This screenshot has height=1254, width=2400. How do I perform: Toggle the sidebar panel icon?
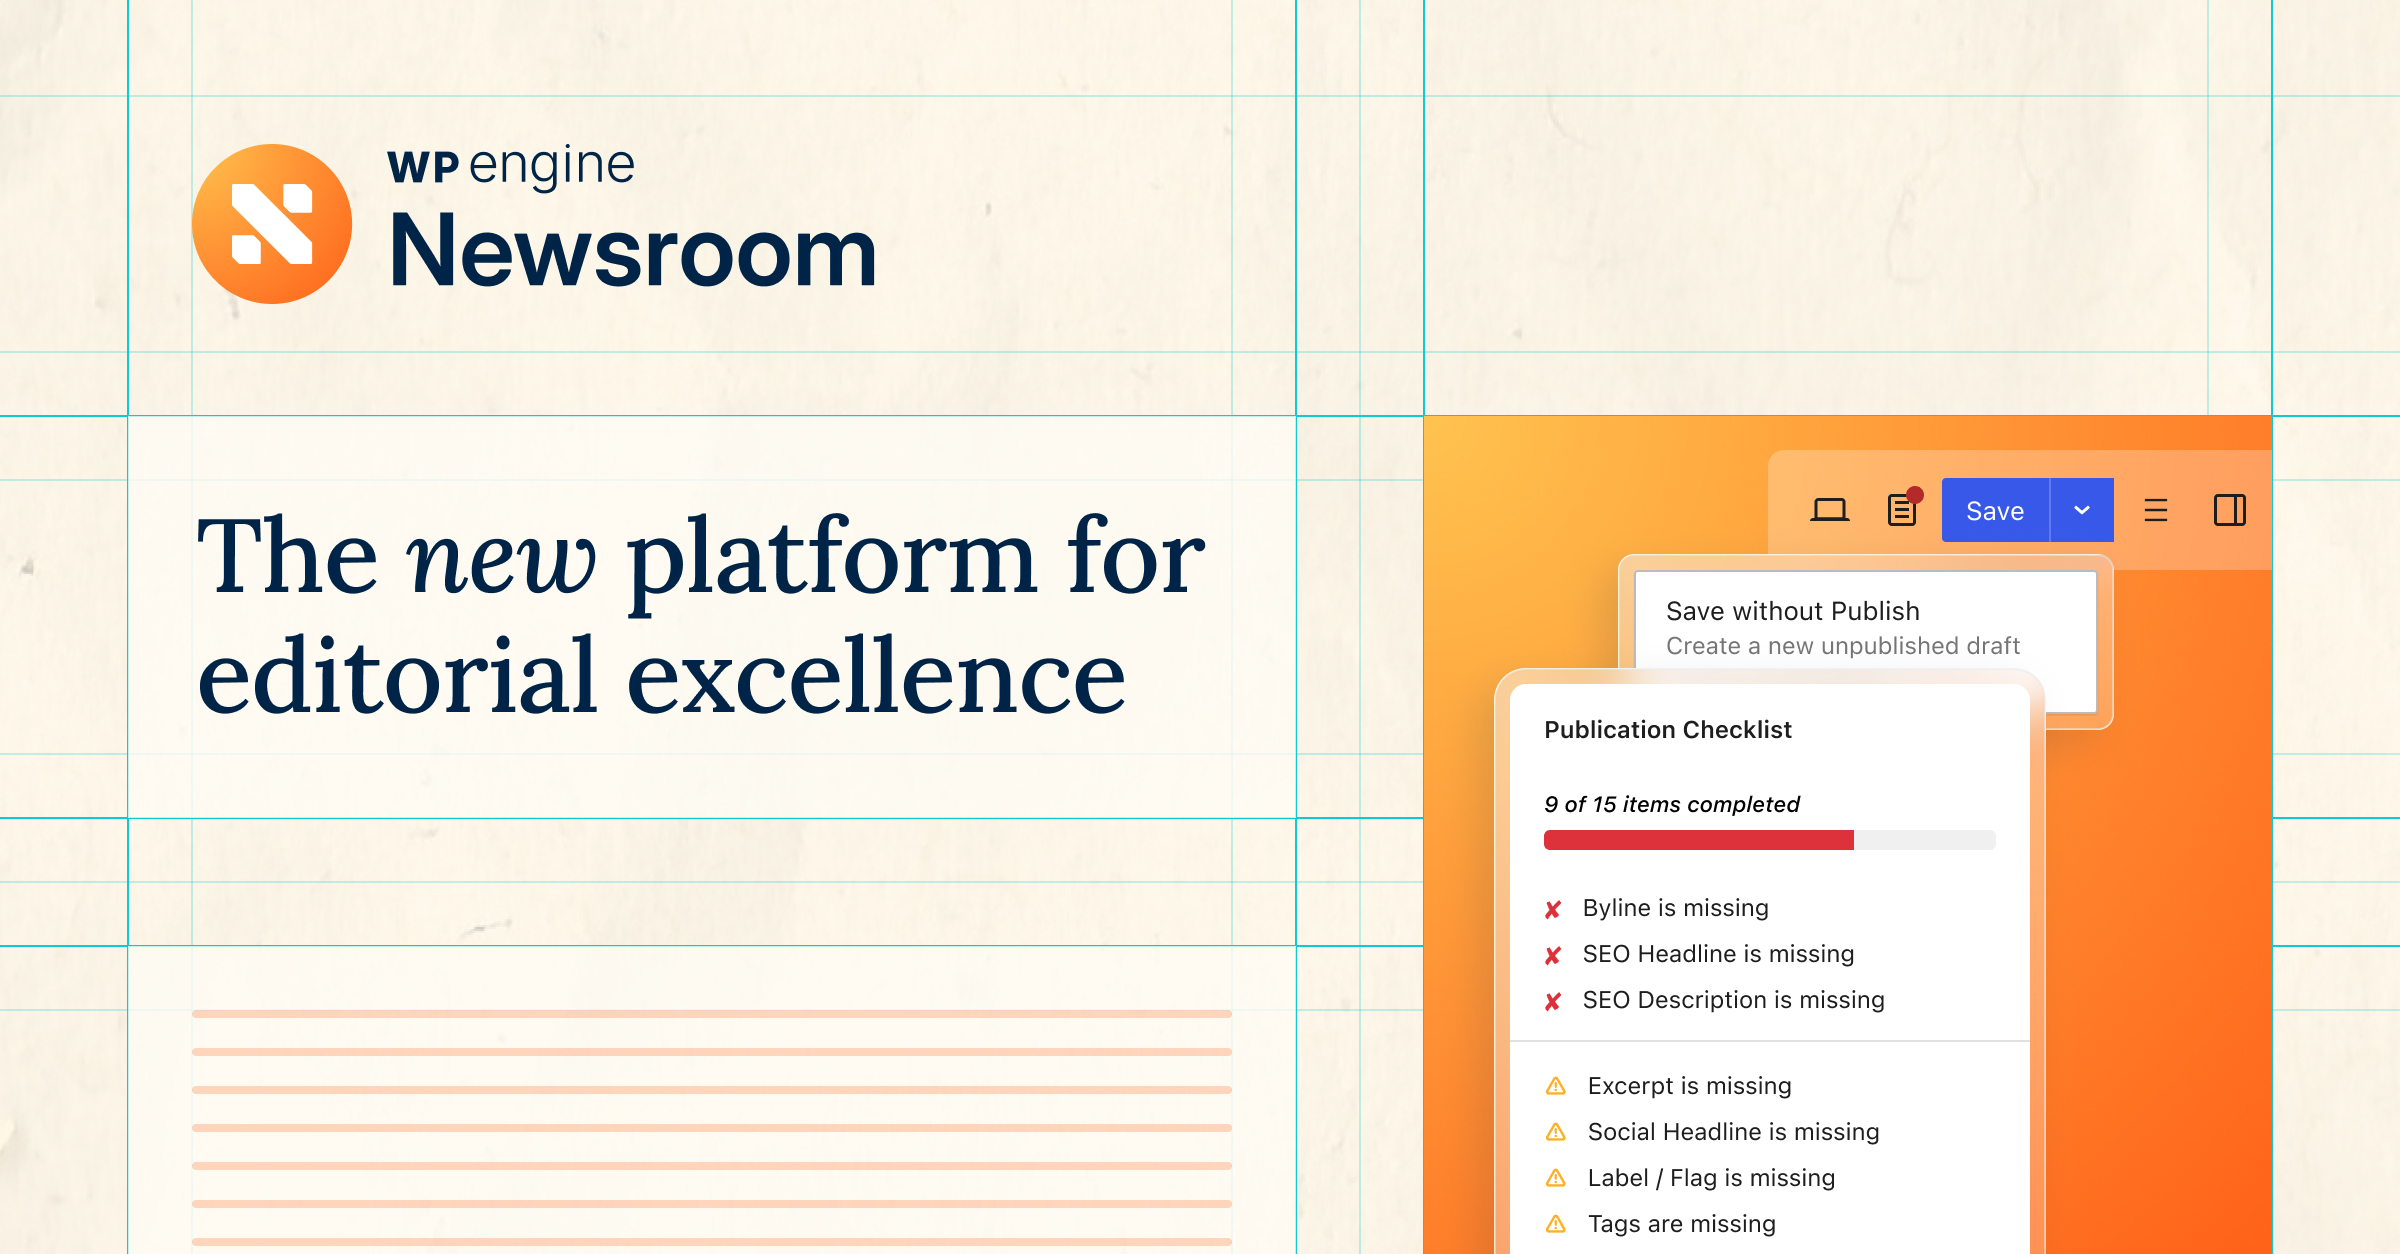pyautogui.click(x=2229, y=510)
